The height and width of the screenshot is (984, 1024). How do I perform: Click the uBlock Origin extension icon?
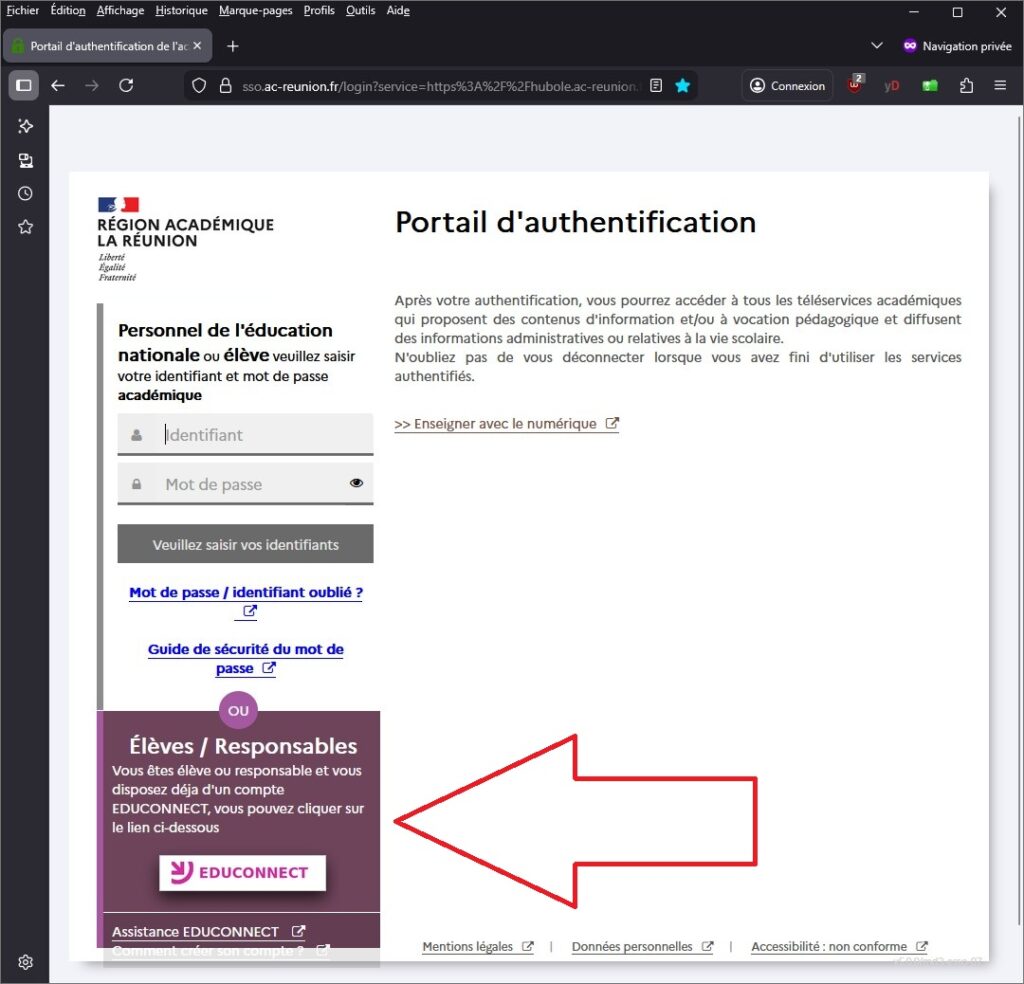click(855, 86)
